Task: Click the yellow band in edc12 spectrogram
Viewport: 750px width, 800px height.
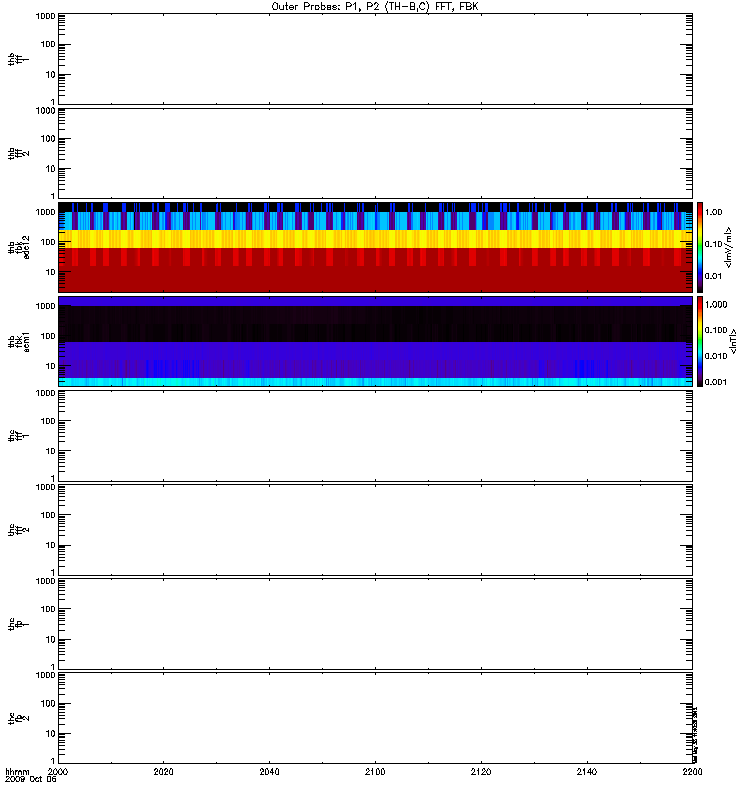Action: tap(375, 239)
